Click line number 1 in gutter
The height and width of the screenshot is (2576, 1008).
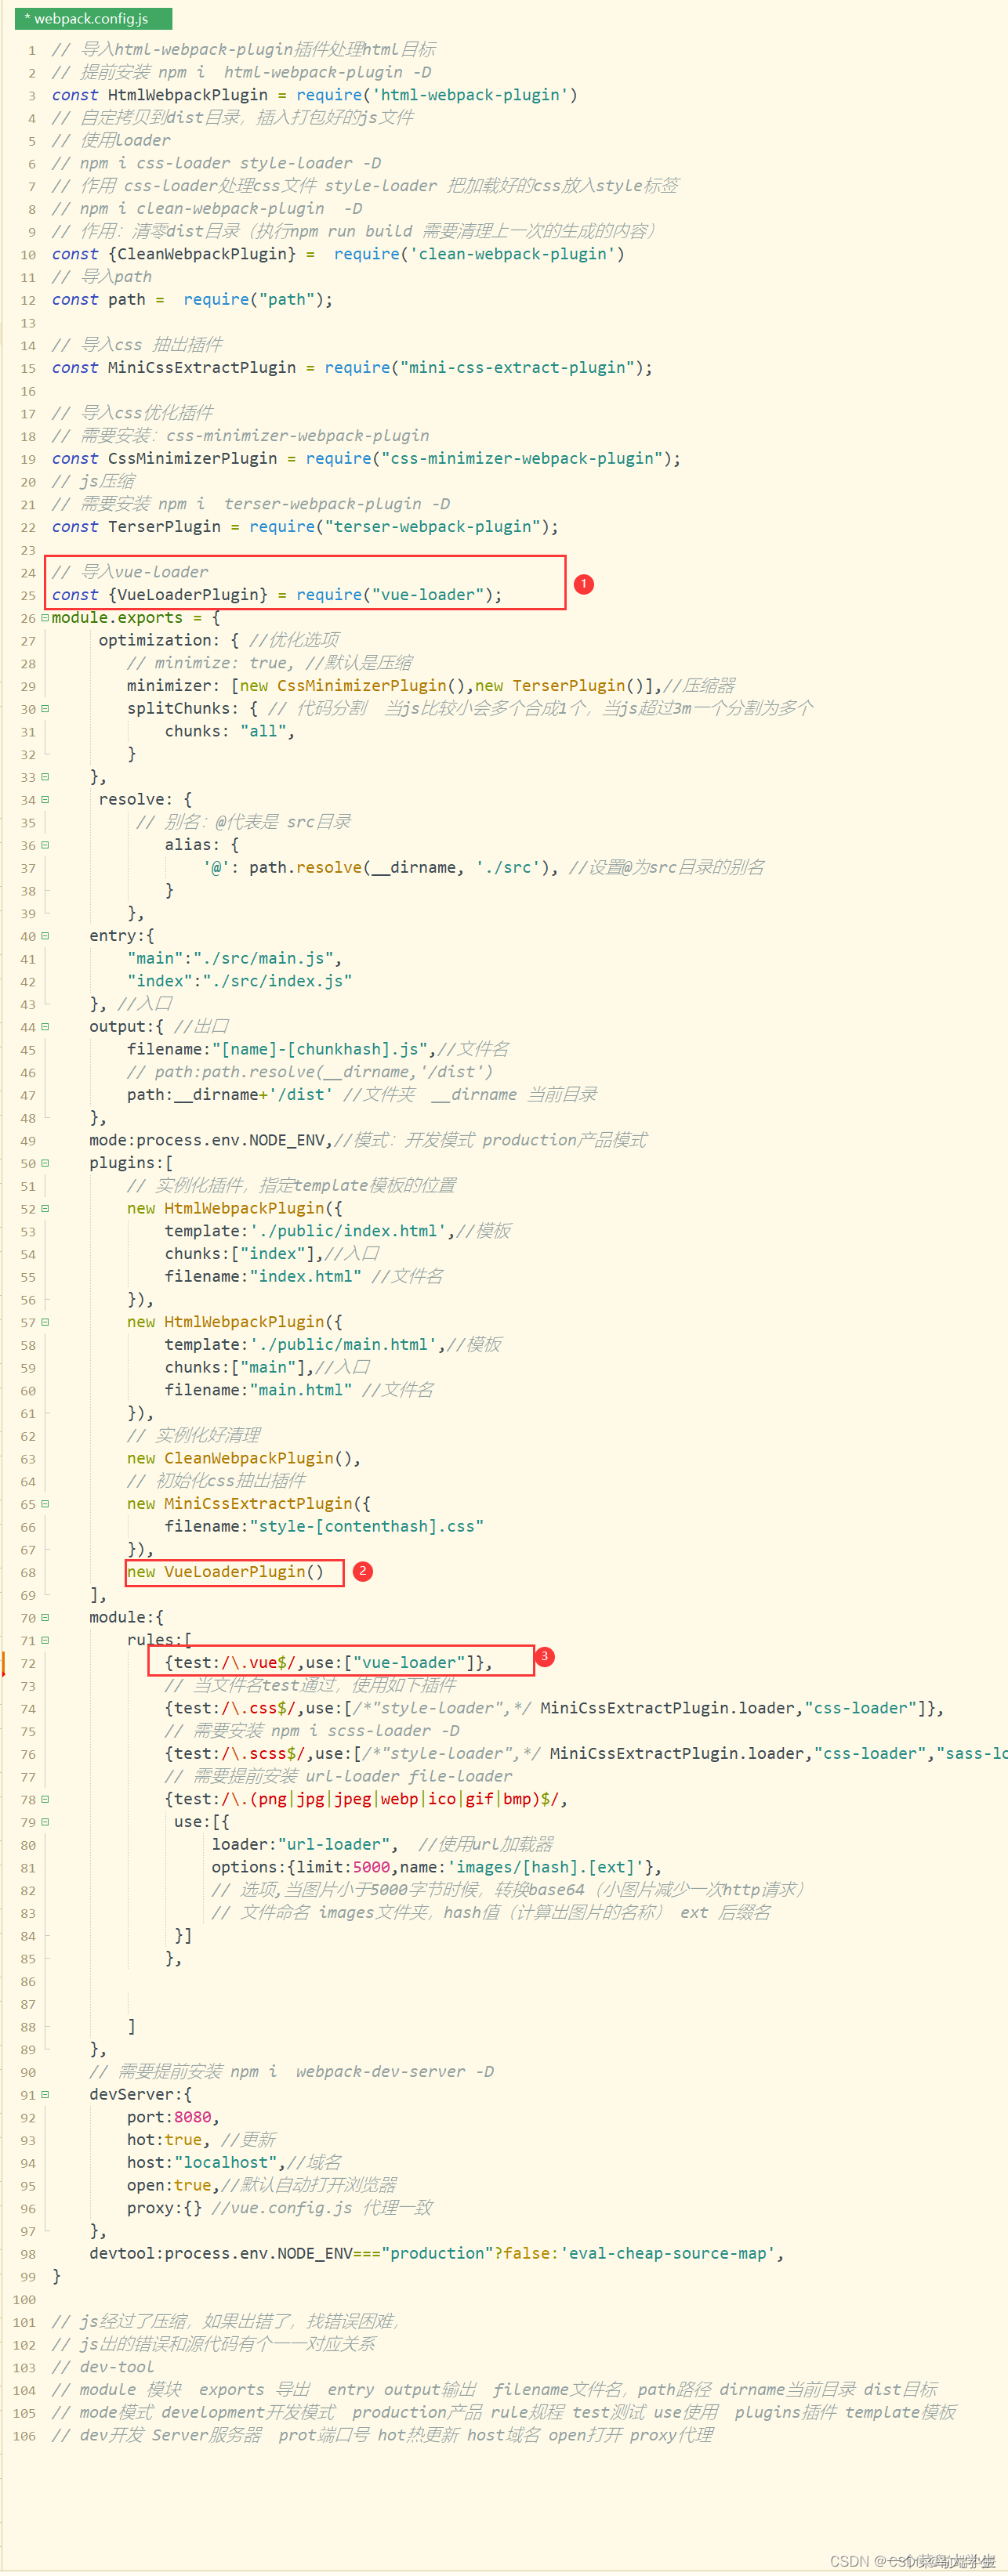(x=32, y=50)
